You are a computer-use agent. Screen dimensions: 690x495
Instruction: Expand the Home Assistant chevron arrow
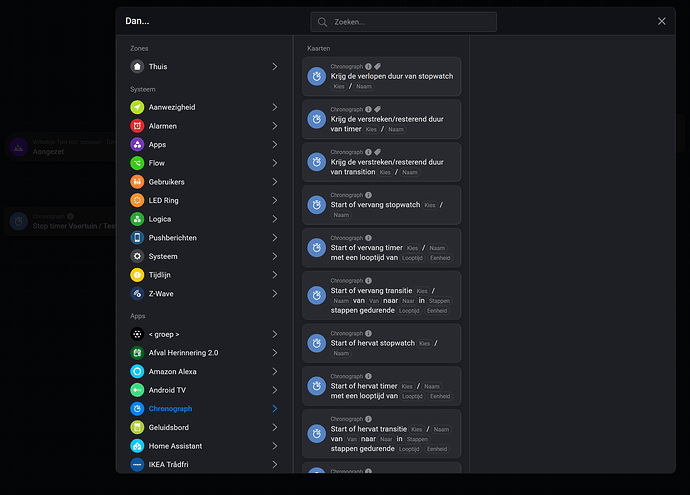[275, 446]
